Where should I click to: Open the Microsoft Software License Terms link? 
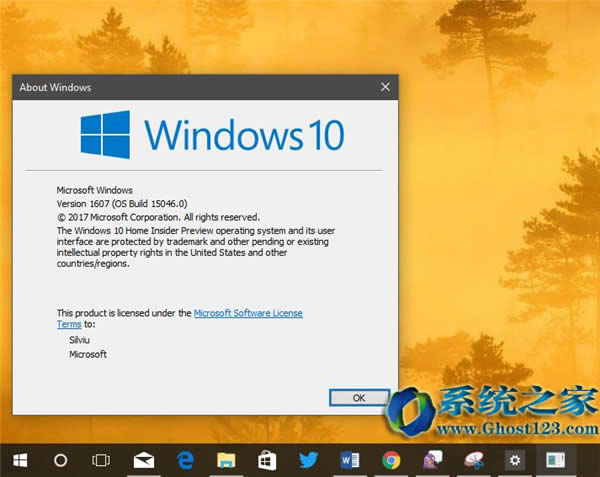click(248, 313)
